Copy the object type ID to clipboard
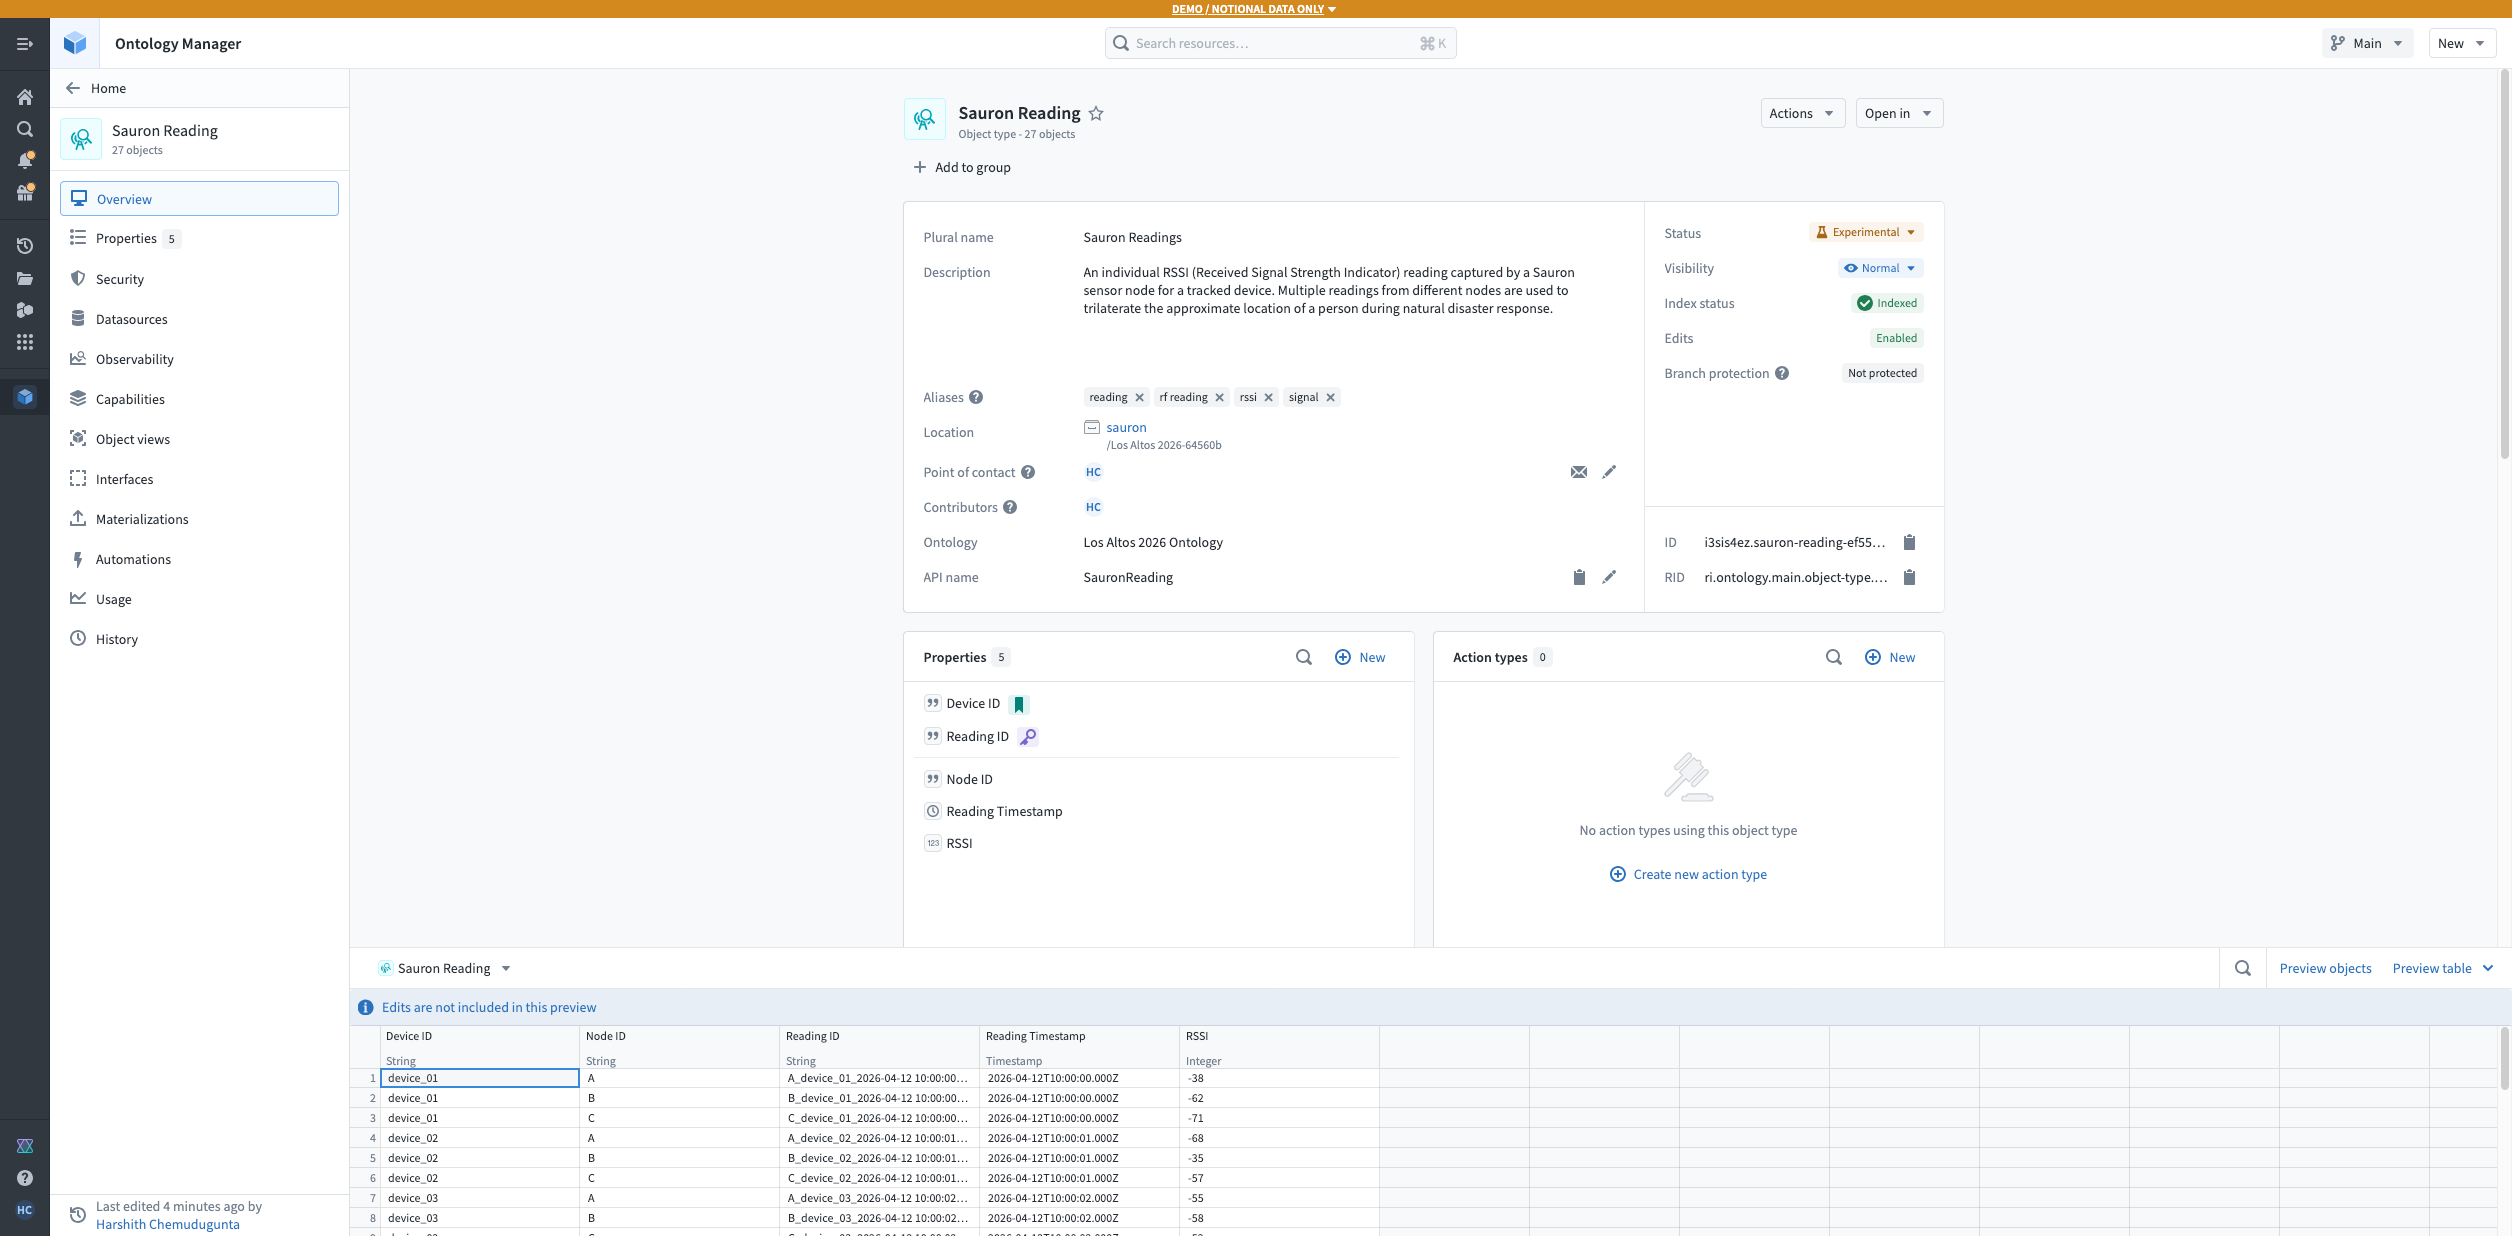2512x1236 pixels. [x=1909, y=542]
